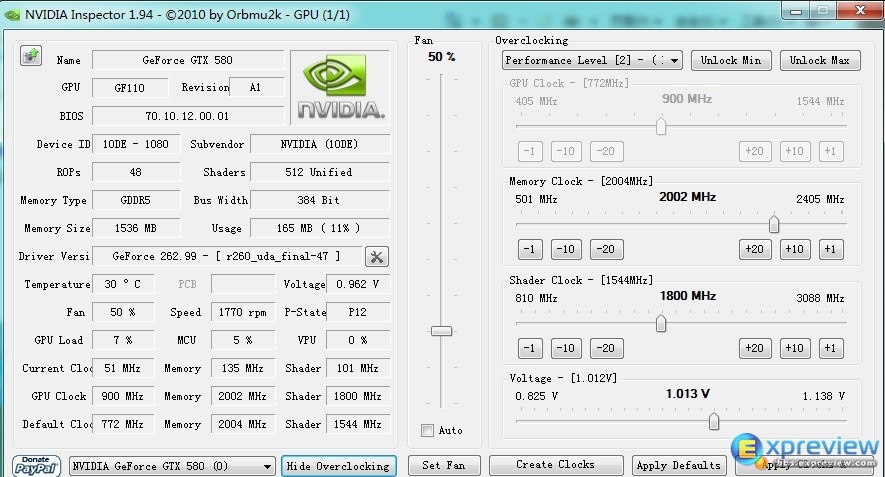Click the Bus Width value 384 Bit

tap(319, 200)
